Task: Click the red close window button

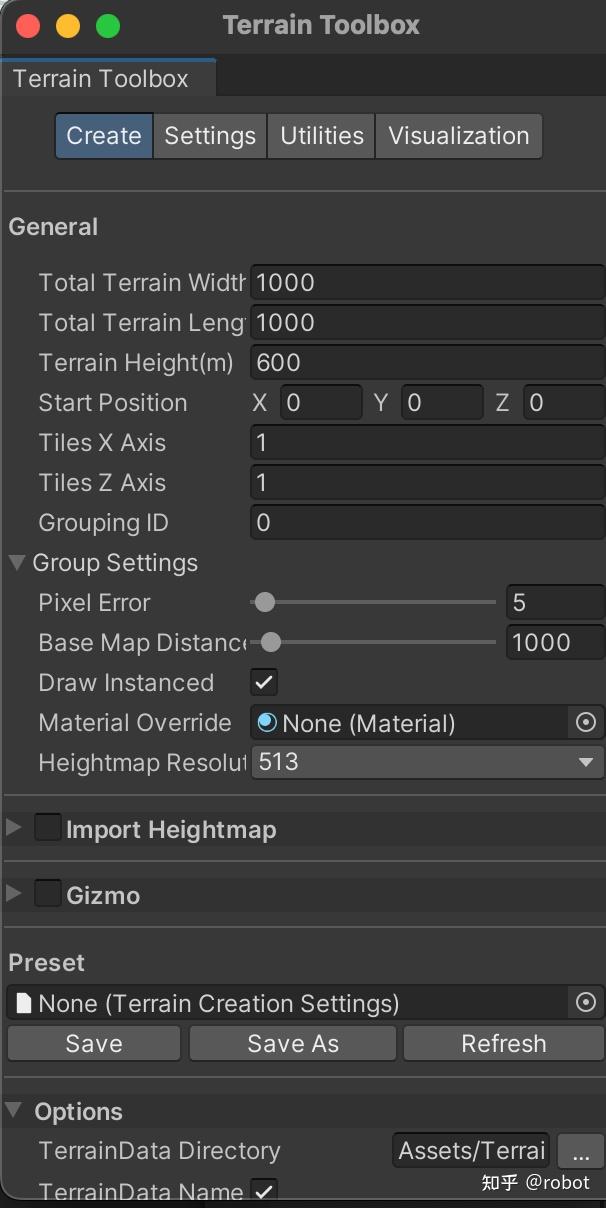Action: click(x=28, y=26)
